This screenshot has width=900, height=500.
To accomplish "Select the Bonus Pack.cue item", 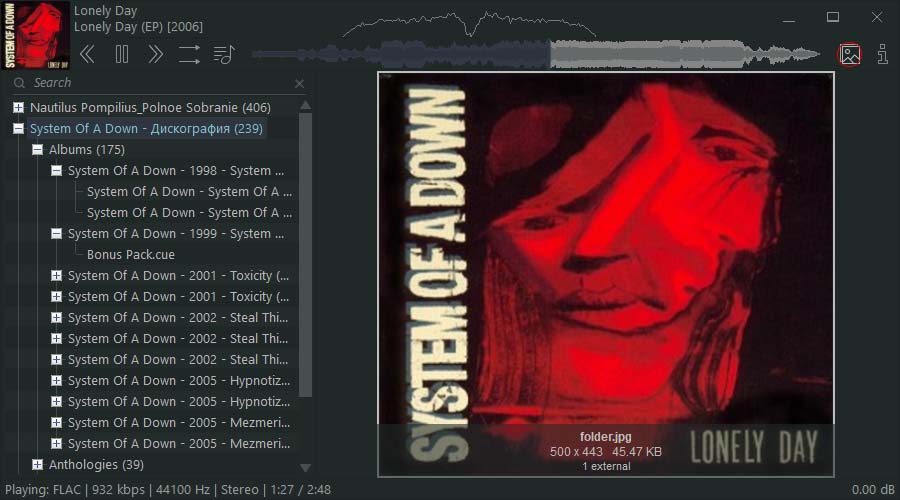I will [x=131, y=254].
